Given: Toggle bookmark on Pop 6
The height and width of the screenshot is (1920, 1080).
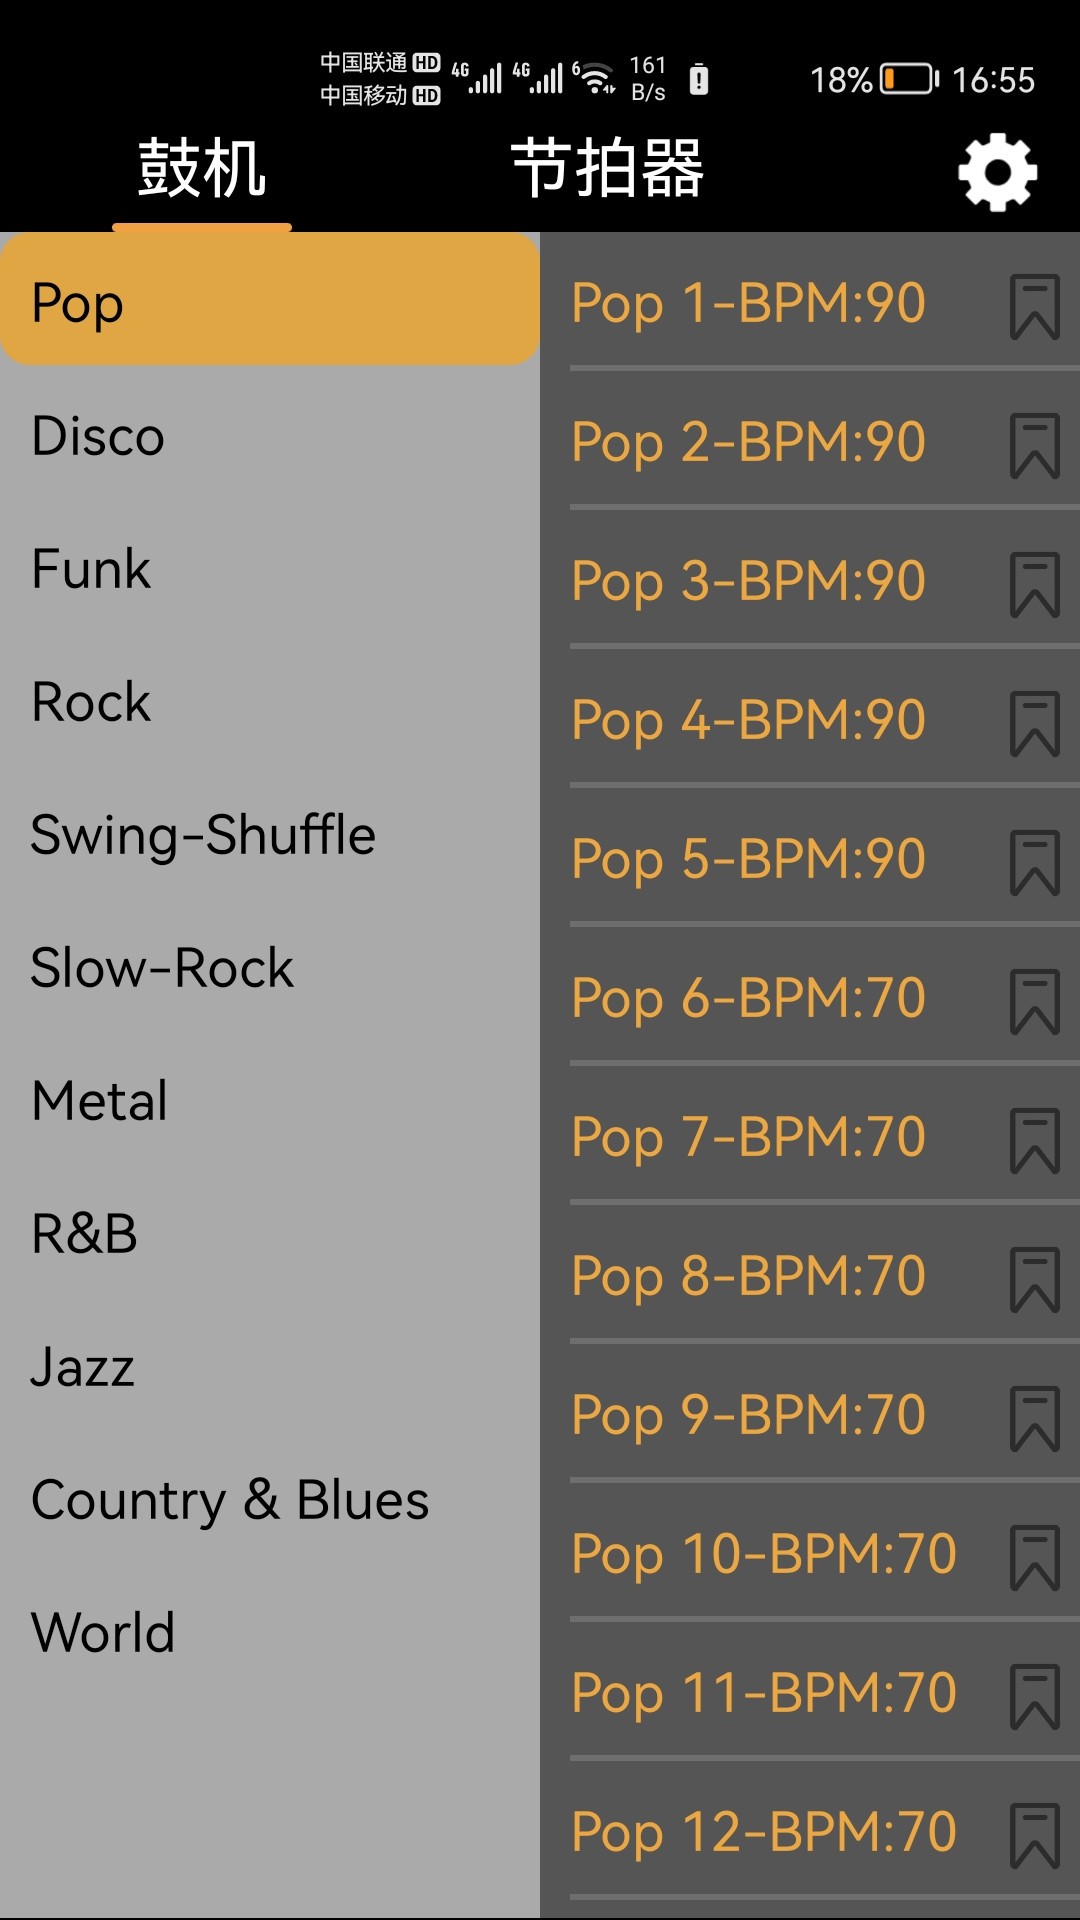Looking at the screenshot, I should coord(1034,1002).
